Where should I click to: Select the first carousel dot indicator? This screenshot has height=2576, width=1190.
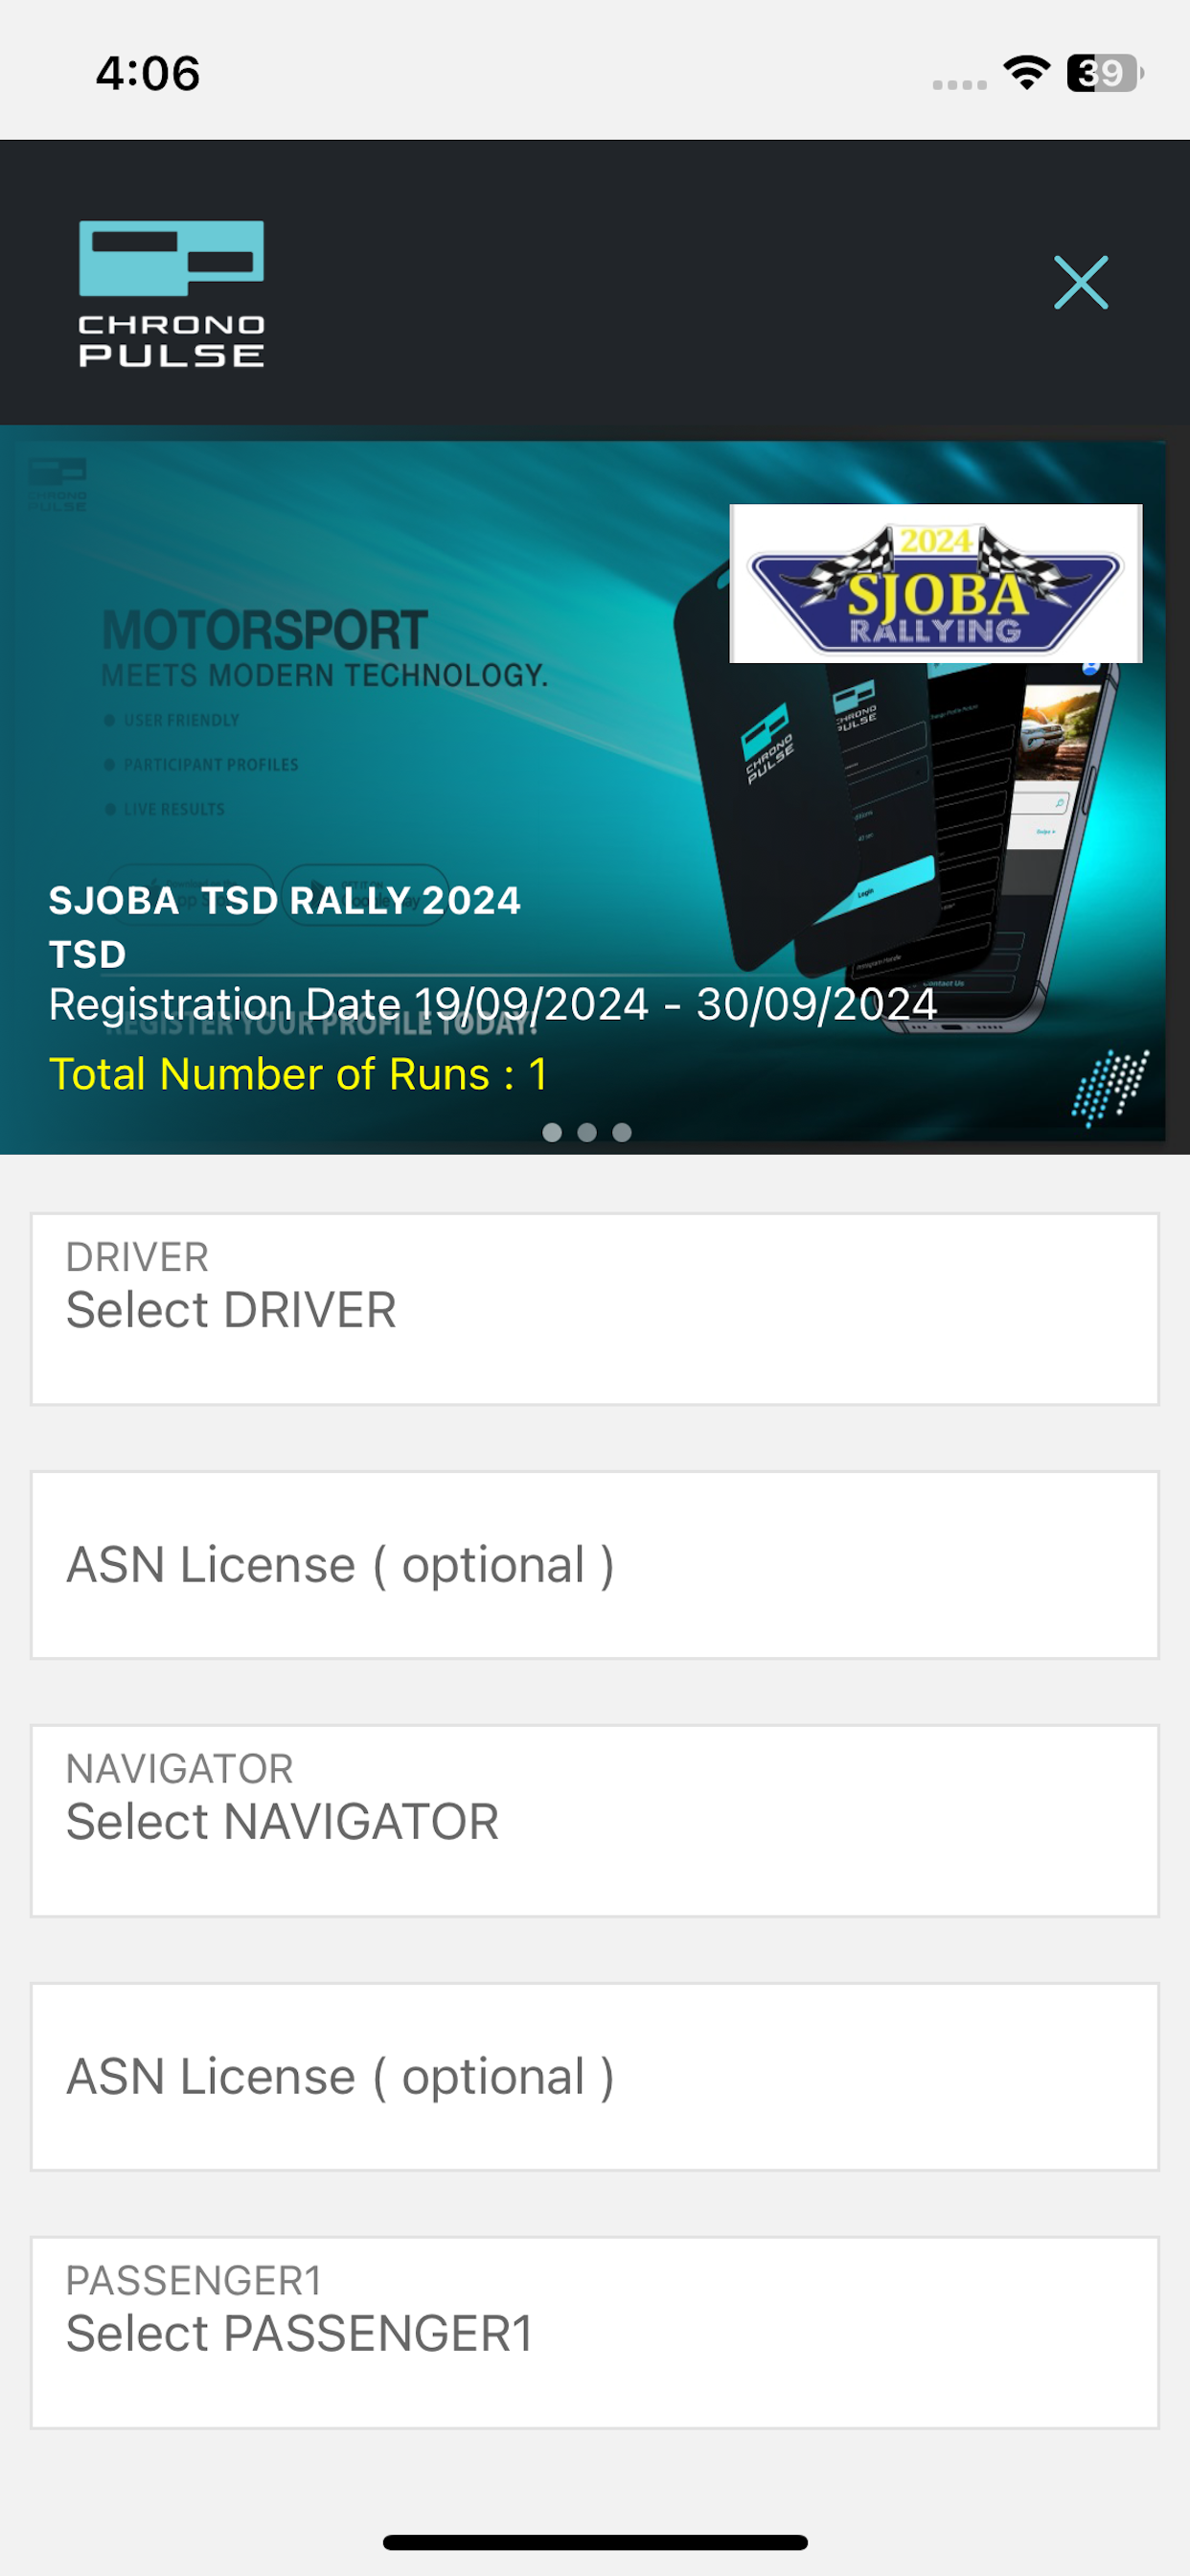552,1132
